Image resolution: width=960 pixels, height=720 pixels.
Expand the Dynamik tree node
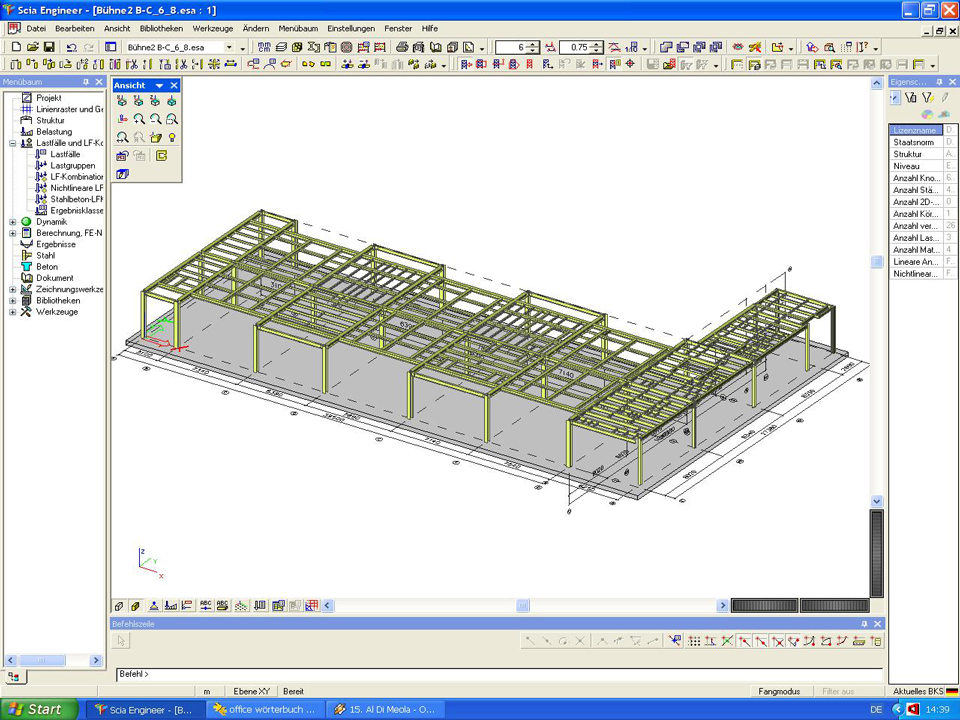click(x=13, y=222)
